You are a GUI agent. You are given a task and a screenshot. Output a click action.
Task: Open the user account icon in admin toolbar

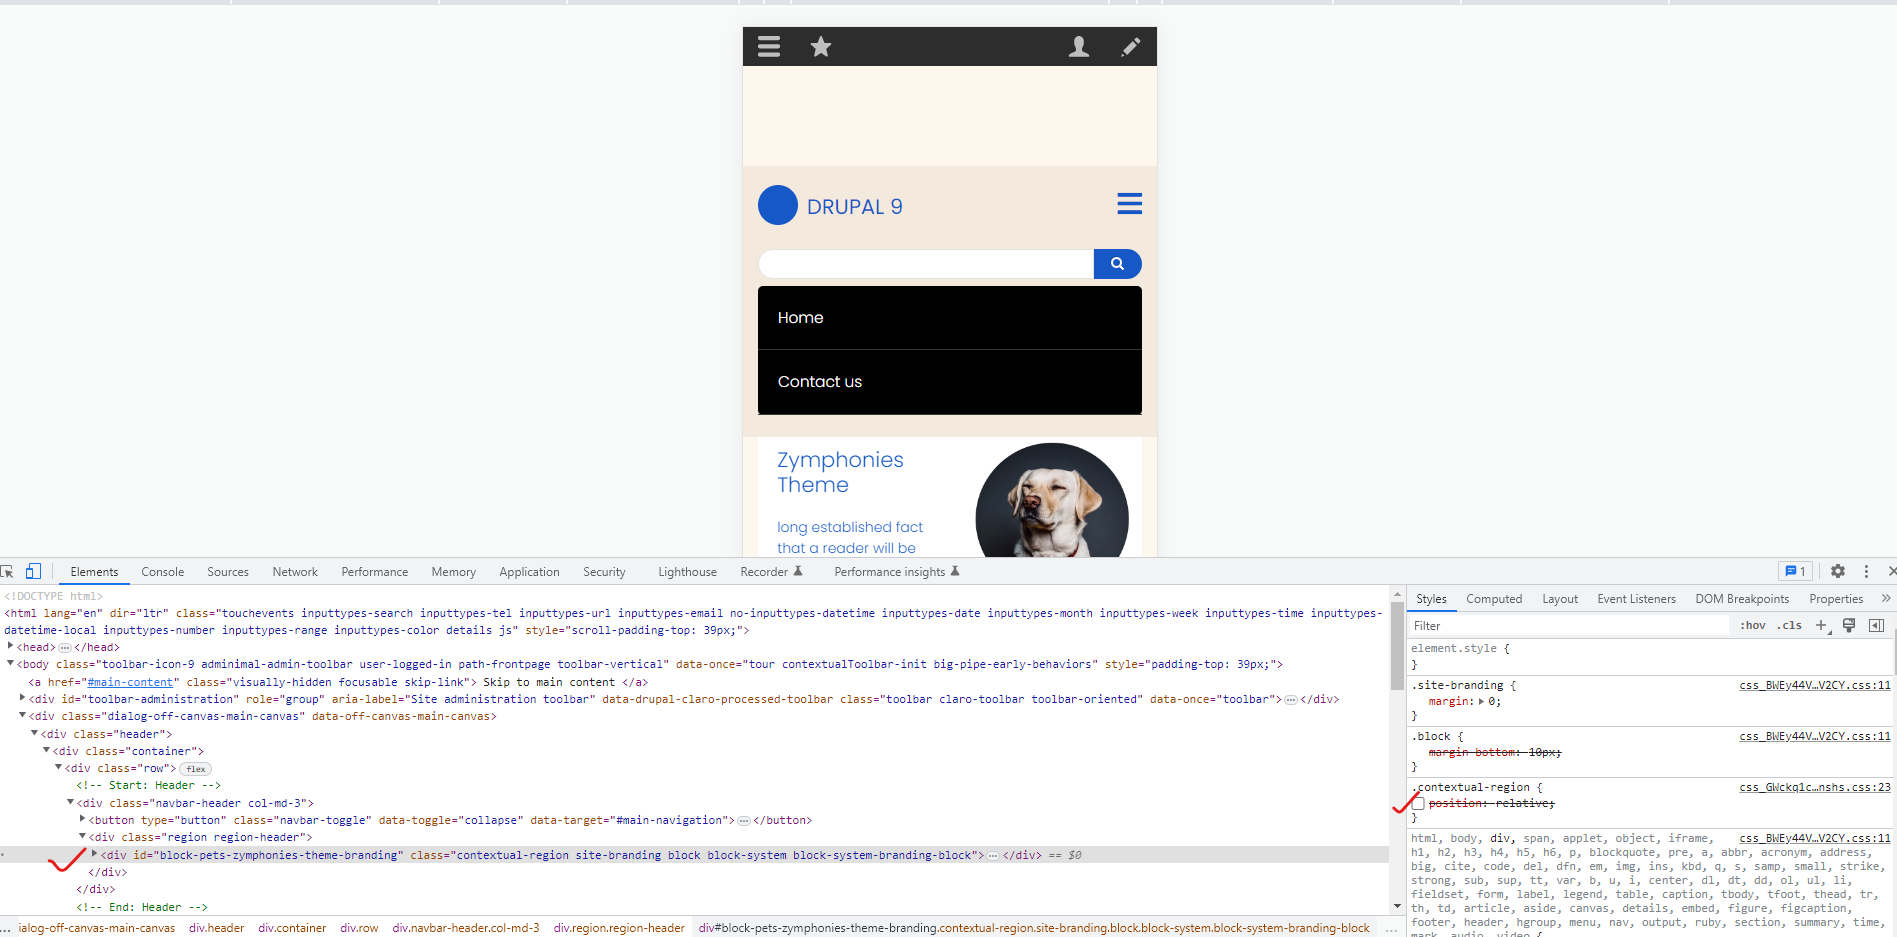(x=1079, y=46)
